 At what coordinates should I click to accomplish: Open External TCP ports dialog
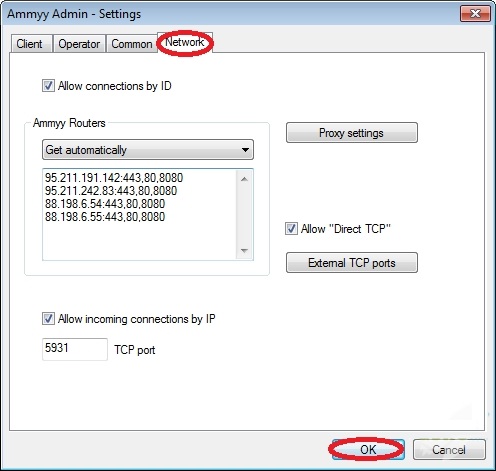tap(352, 263)
